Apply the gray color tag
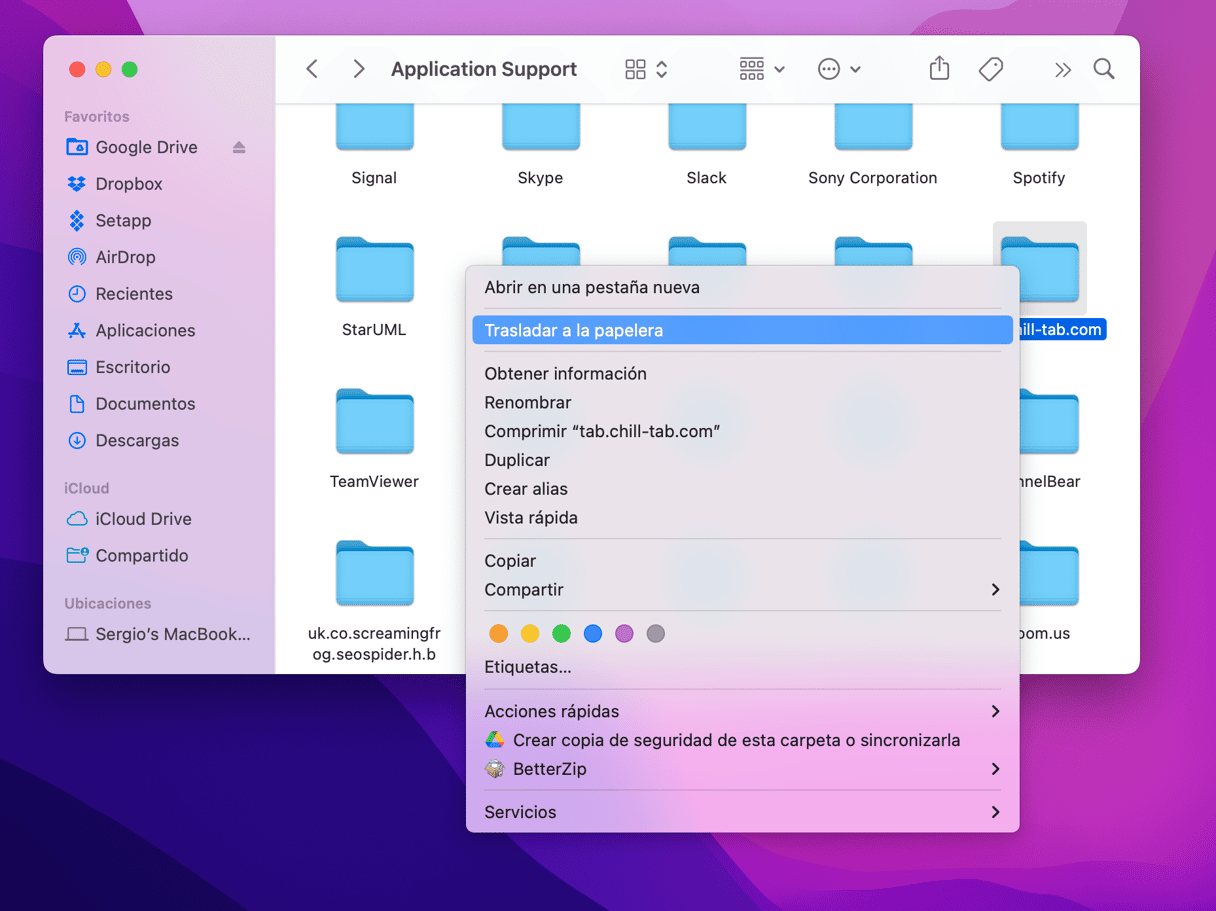This screenshot has width=1216, height=911. click(656, 633)
